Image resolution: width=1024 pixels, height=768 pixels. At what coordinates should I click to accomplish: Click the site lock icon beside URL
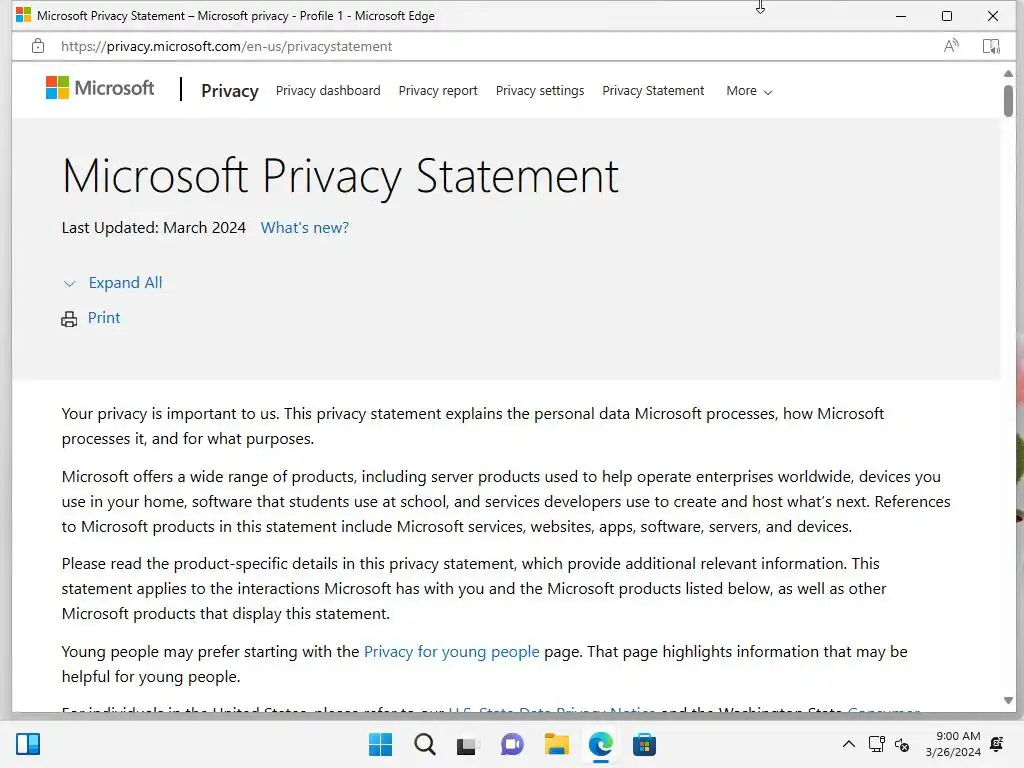[38, 46]
